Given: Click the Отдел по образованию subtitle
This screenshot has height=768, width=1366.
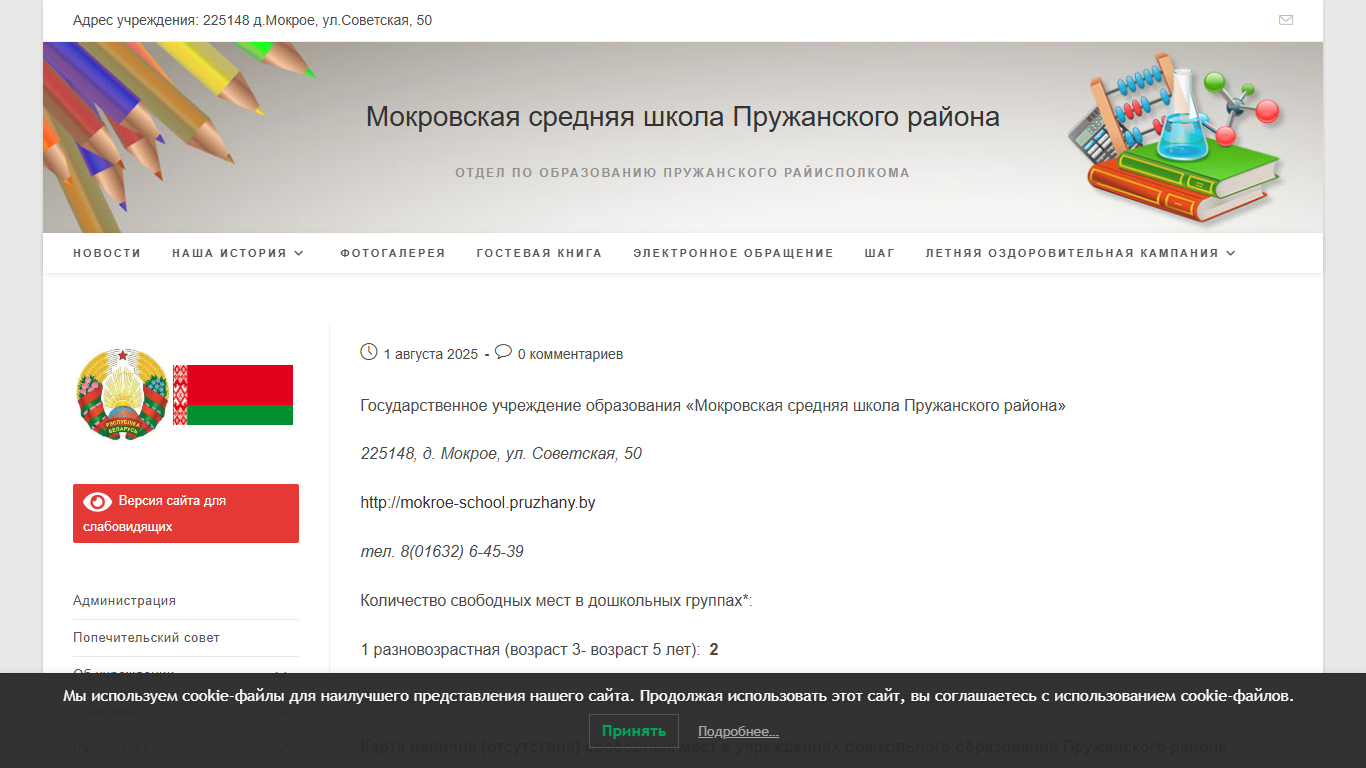Looking at the screenshot, I should (683, 173).
